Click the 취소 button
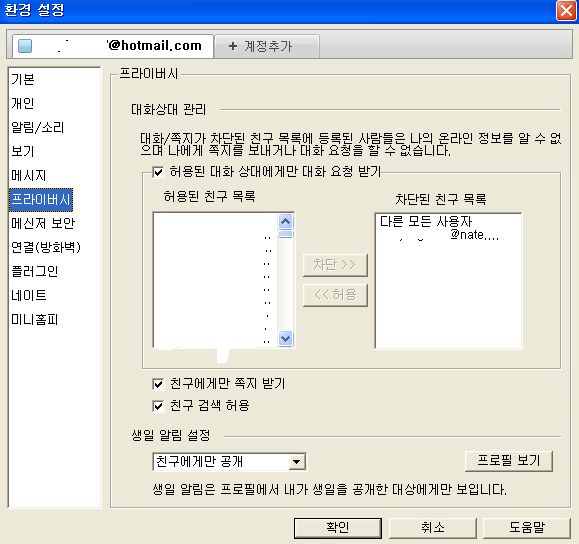 pos(432,528)
